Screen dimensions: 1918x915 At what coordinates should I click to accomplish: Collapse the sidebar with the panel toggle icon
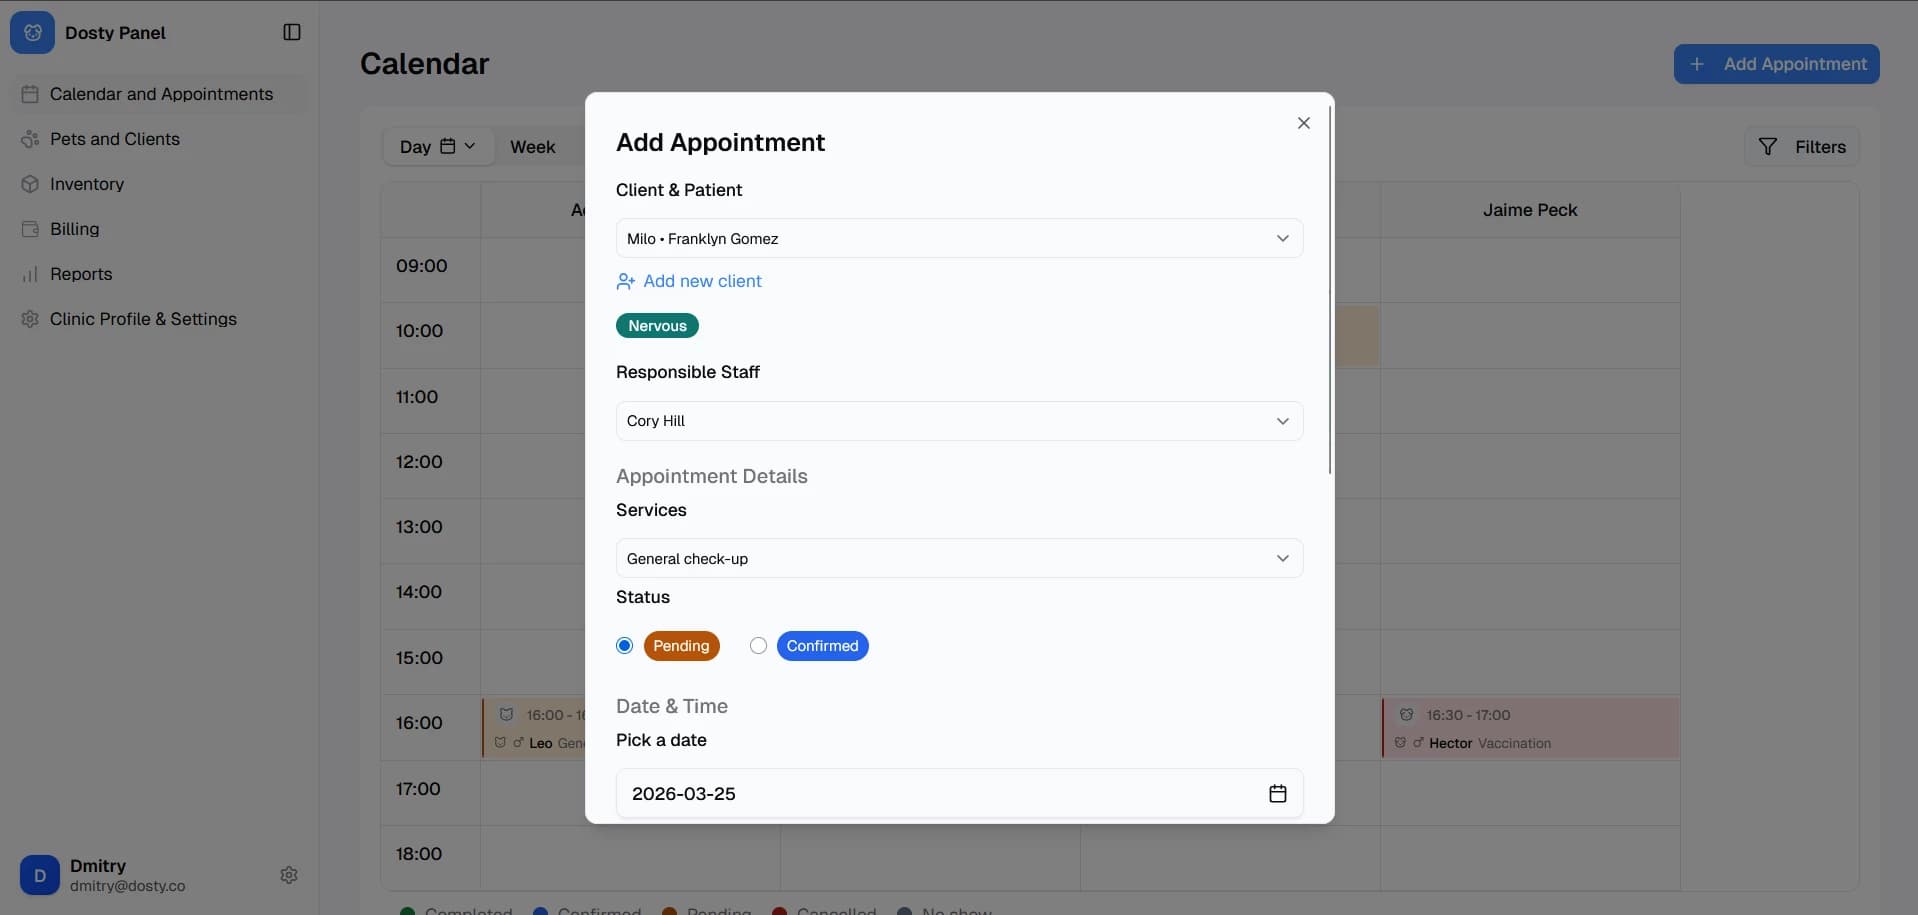[292, 32]
